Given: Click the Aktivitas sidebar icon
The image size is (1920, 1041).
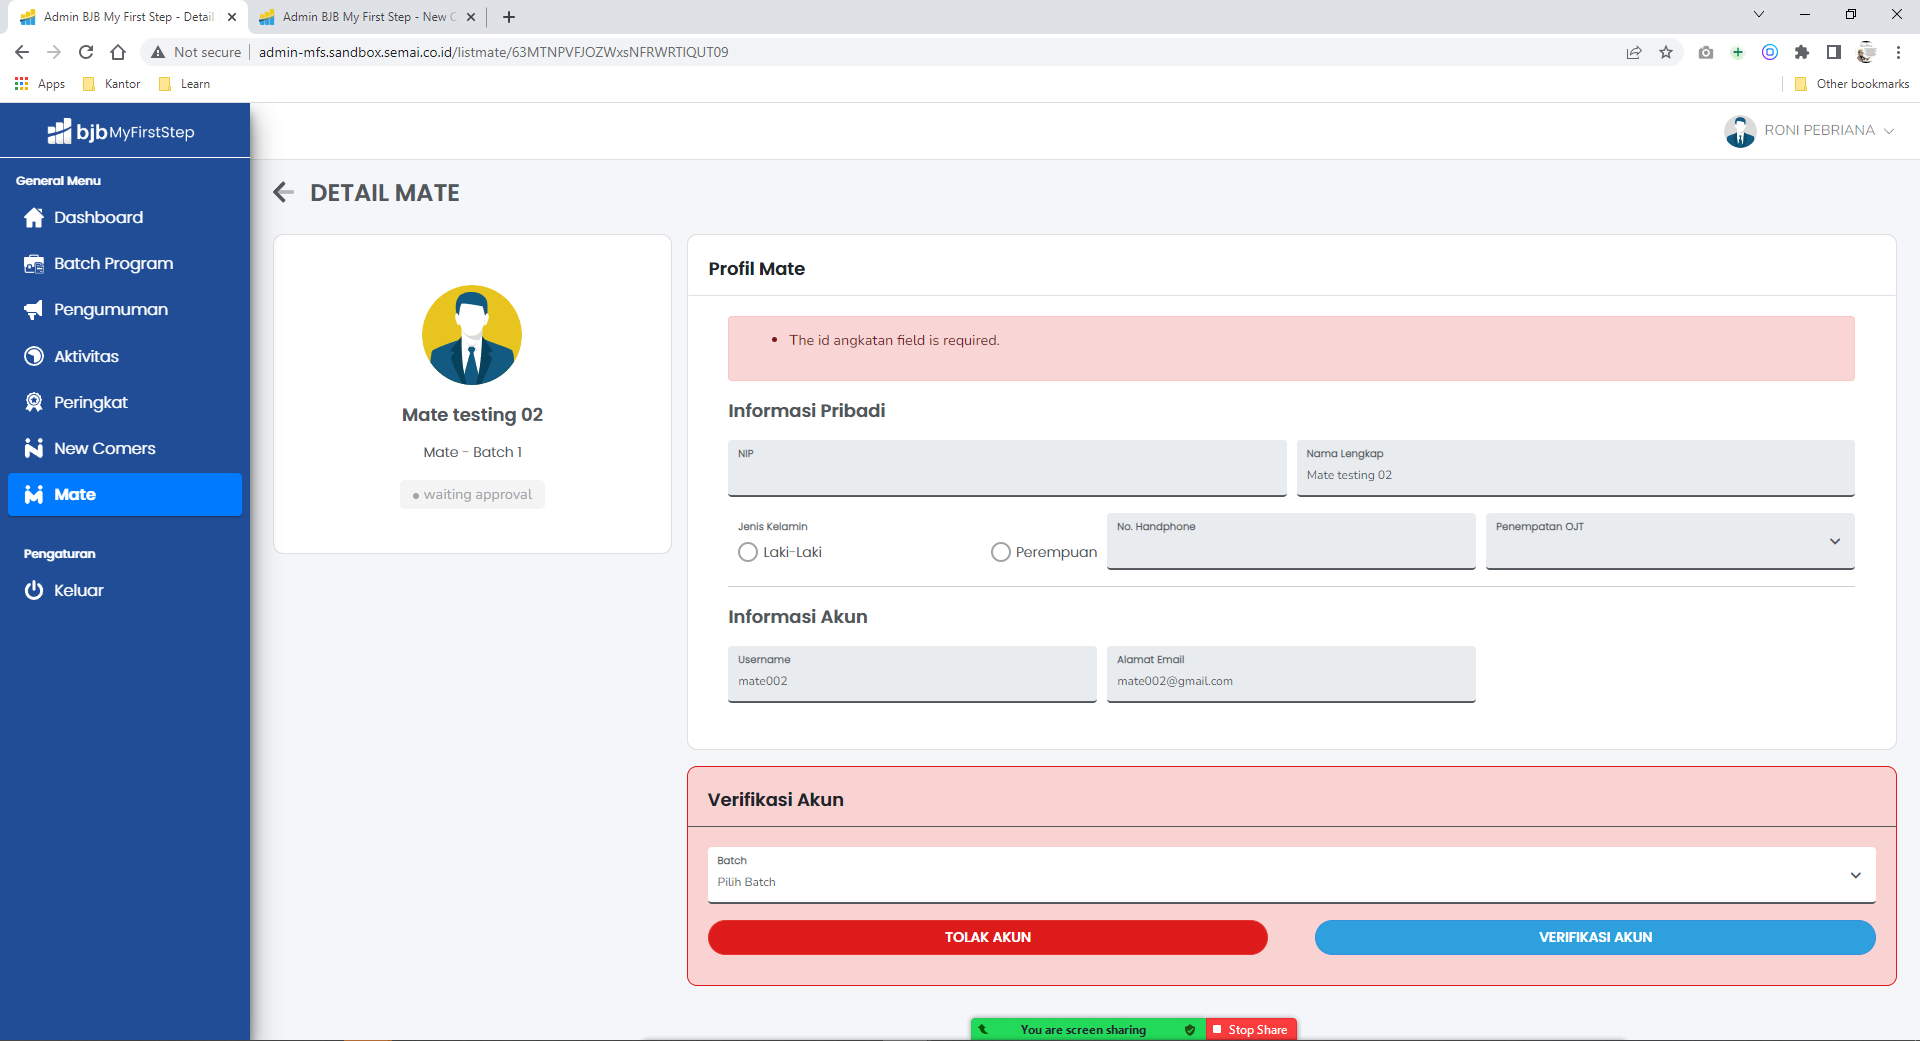Looking at the screenshot, I should [34, 356].
